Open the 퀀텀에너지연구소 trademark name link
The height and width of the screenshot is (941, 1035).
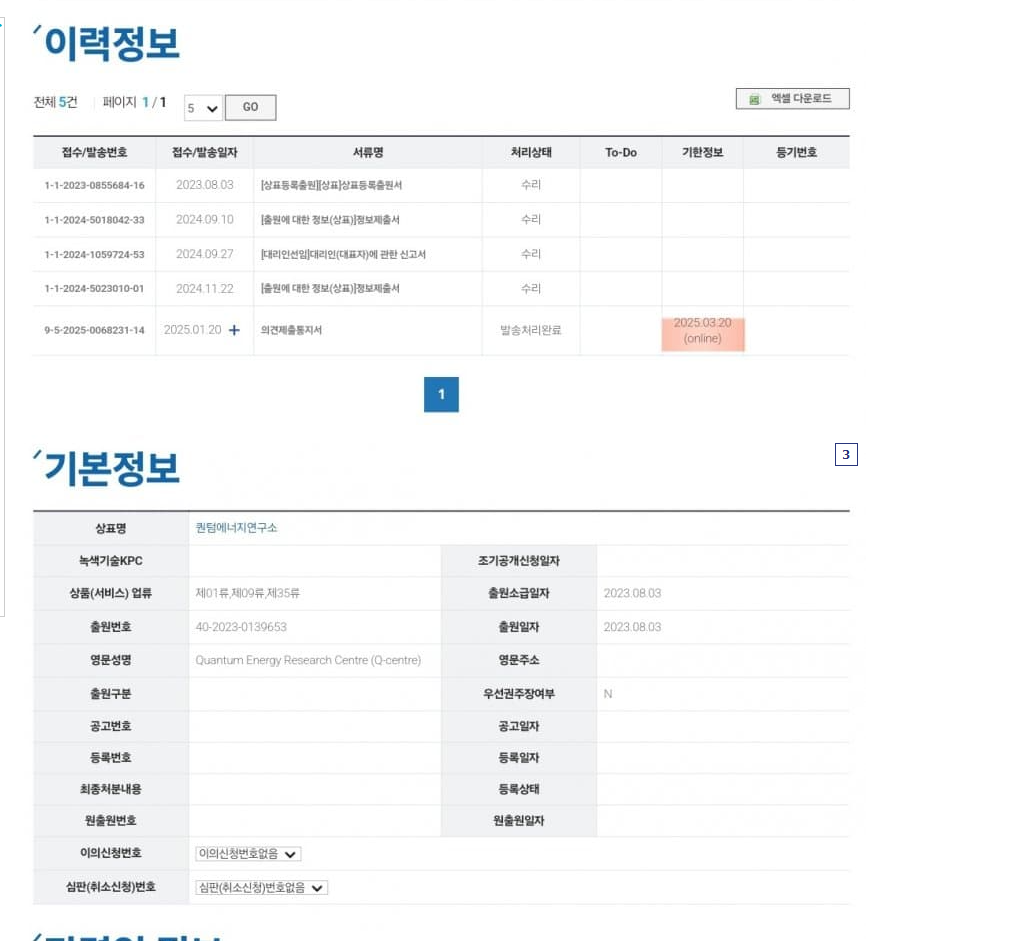pyautogui.click(x=236, y=528)
